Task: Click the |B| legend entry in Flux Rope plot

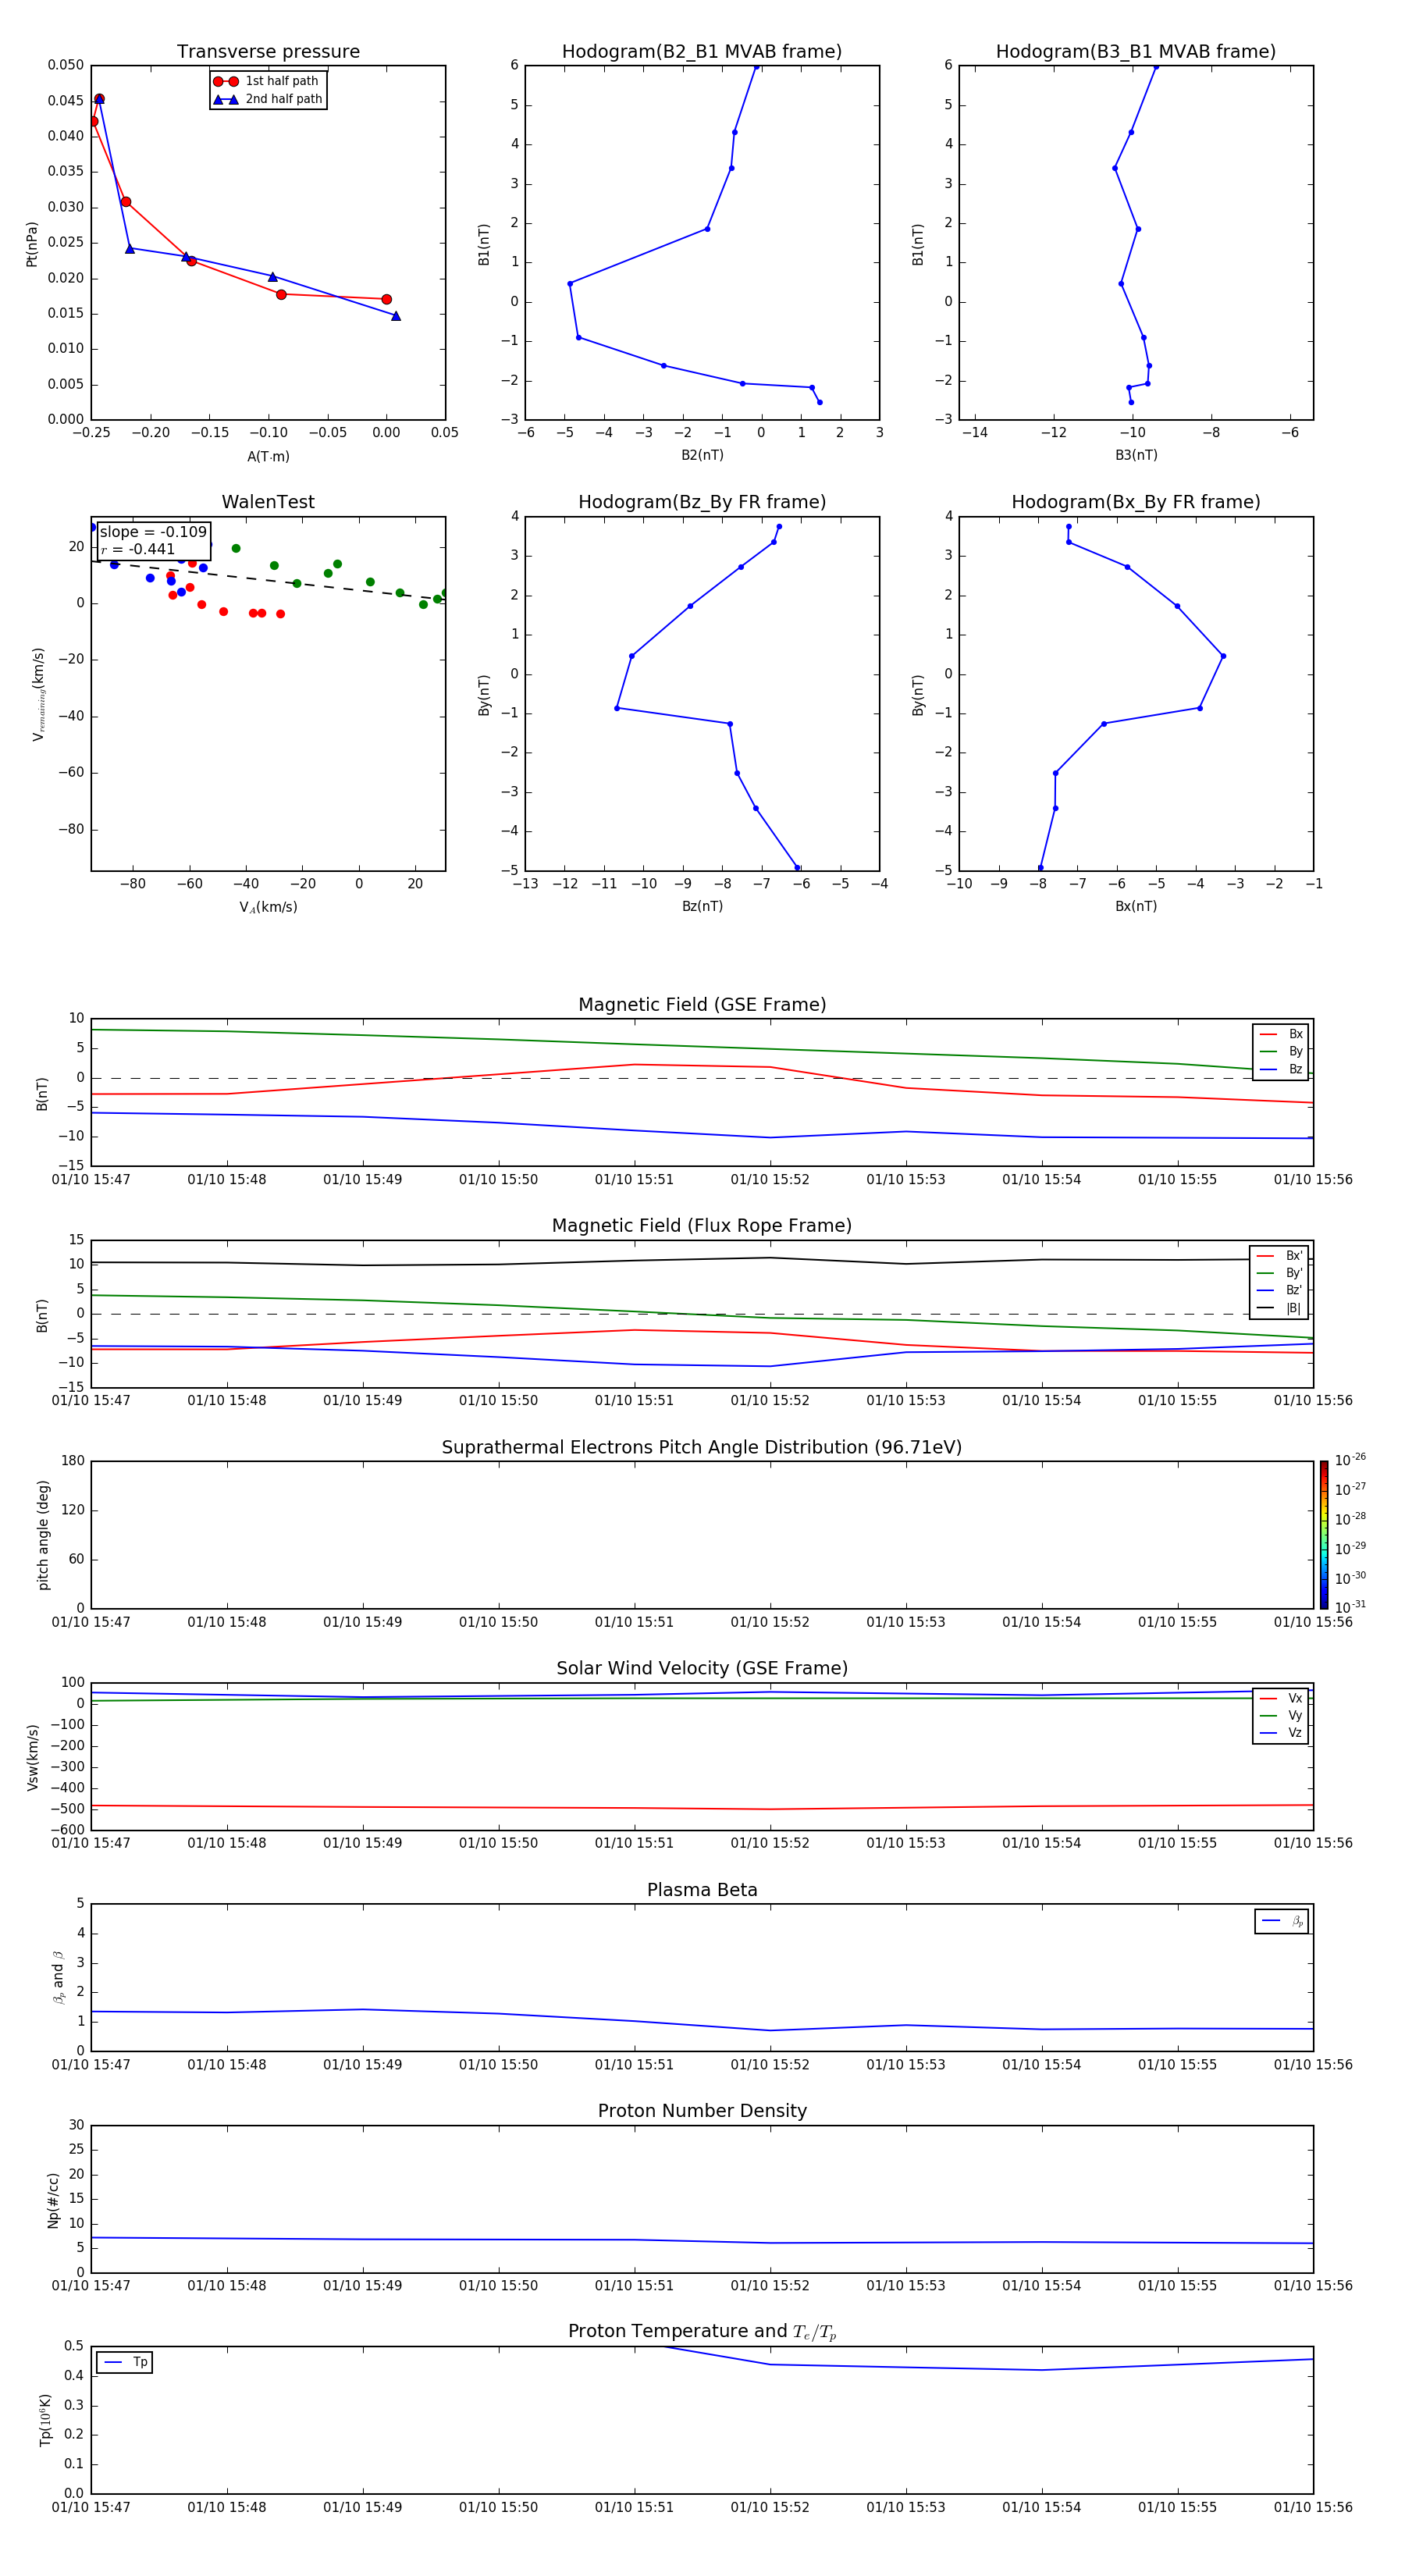Action: pyautogui.click(x=1279, y=1308)
